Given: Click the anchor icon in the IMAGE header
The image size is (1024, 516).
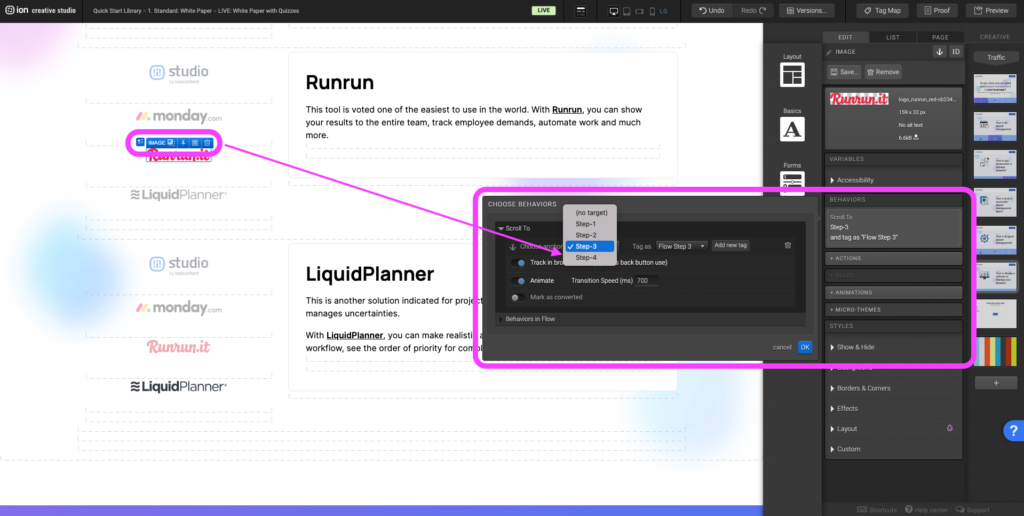Looking at the screenshot, I should pos(939,52).
